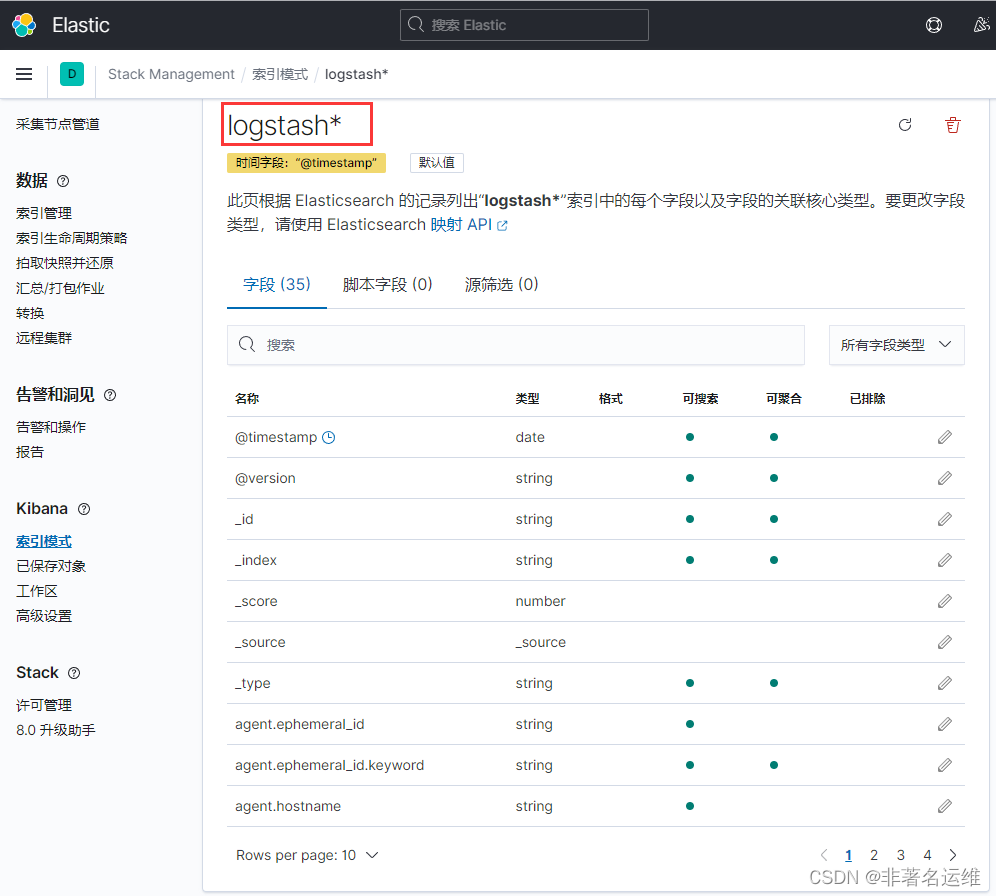Open 索引管理 in the sidebar
The width and height of the screenshot is (996, 896).
[44, 213]
